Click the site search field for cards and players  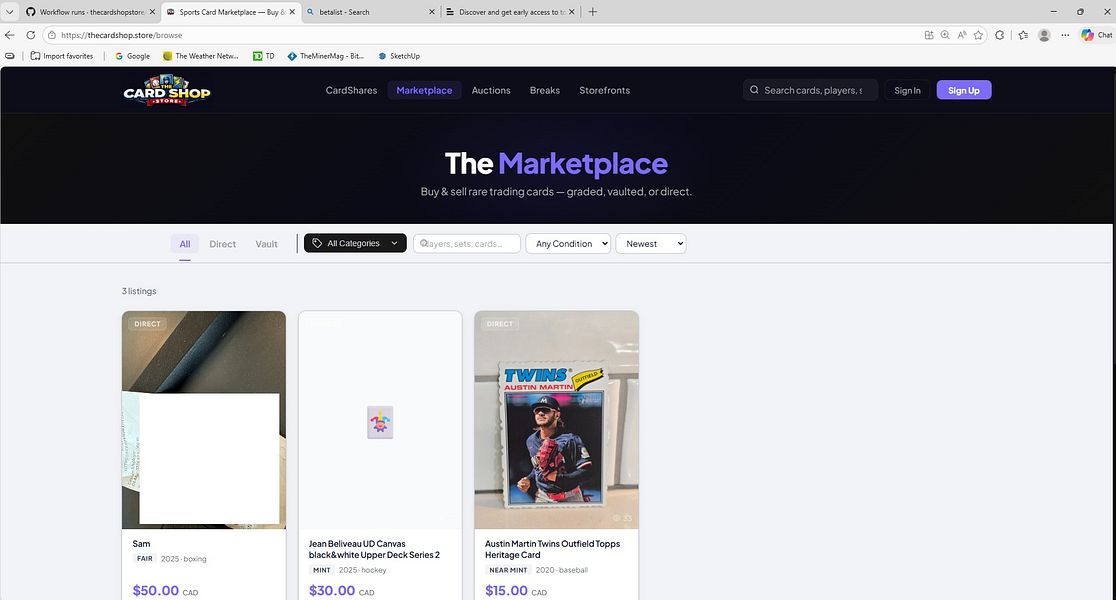pyautogui.click(x=810, y=90)
